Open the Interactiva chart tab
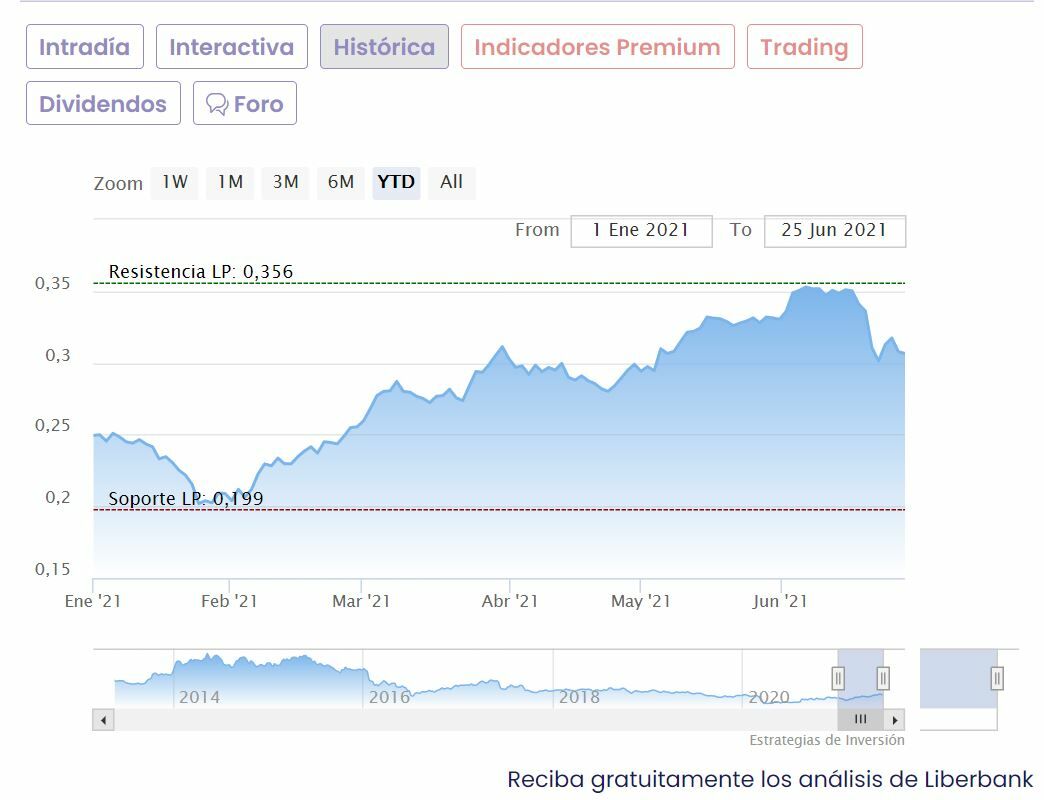This screenshot has height=800, width=1044. (232, 47)
